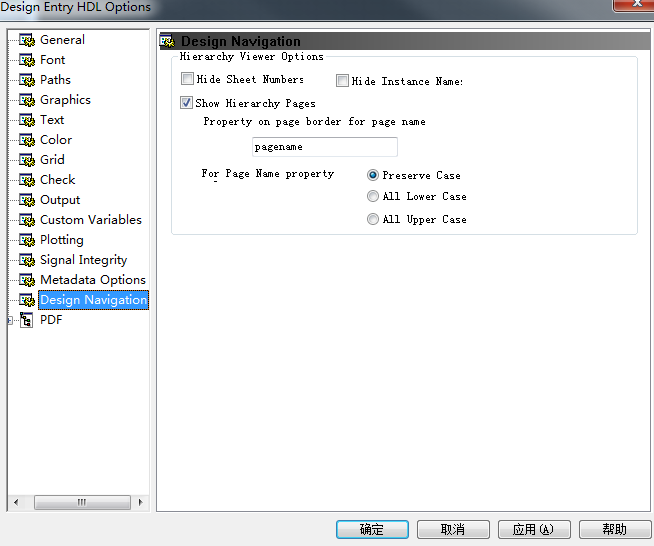
Task: Enable Hide Instance Name checkbox
Action: [342, 81]
